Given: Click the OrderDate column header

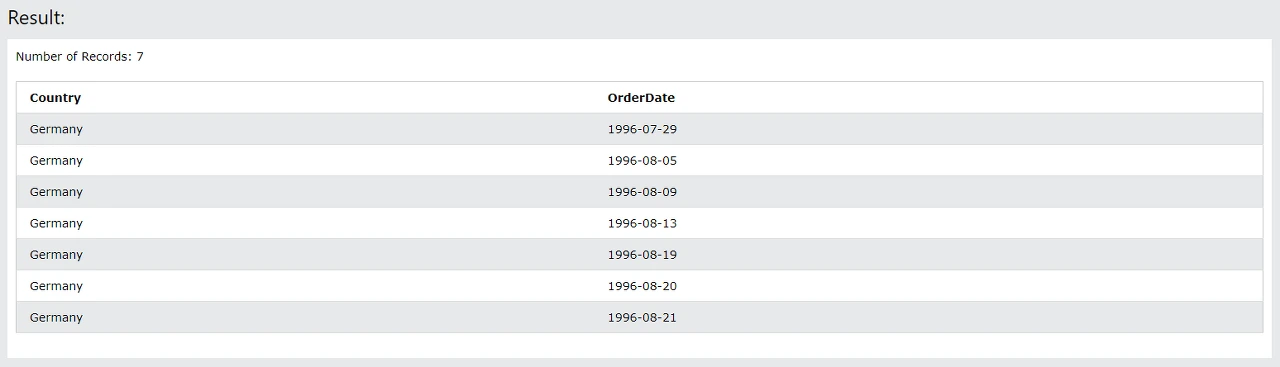Looking at the screenshot, I should coord(641,98).
